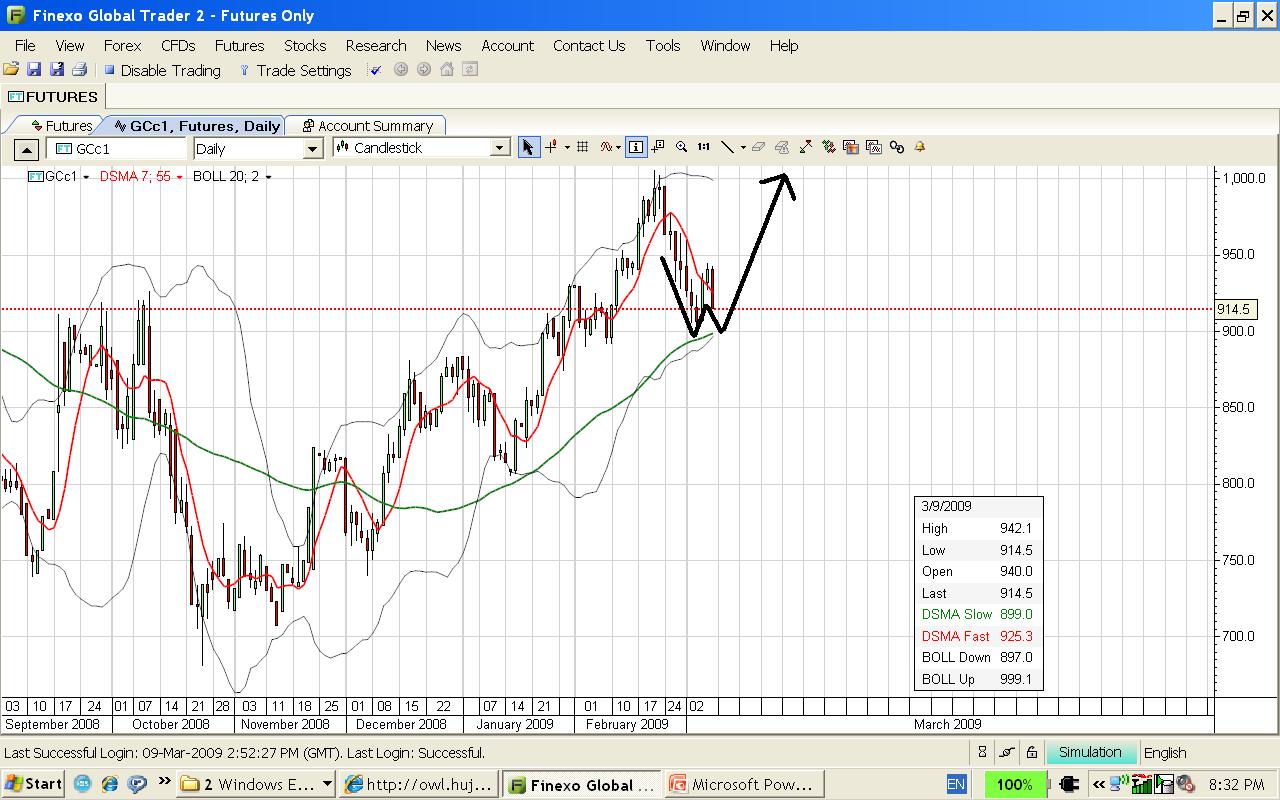Reset chart scale with 1:1 icon
This screenshot has height=800, width=1280.
point(703,147)
